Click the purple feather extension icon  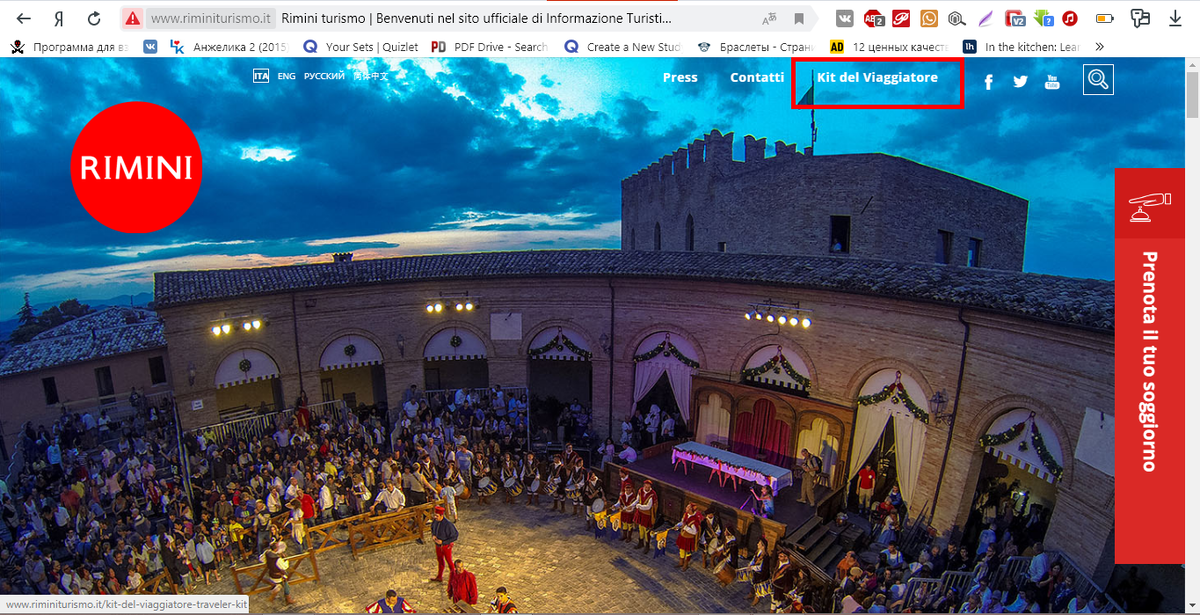[985, 18]
